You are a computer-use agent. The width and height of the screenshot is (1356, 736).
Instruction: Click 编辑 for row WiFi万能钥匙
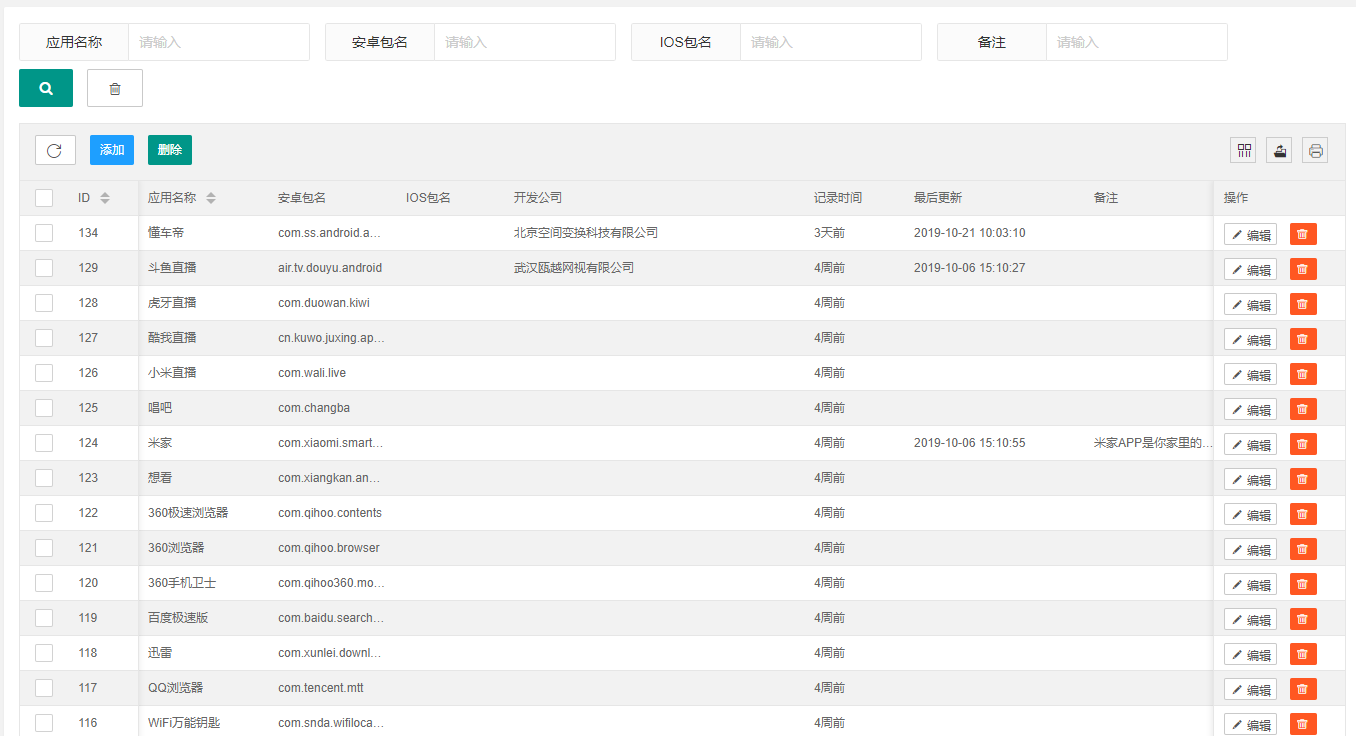(x=1250, y=724)
